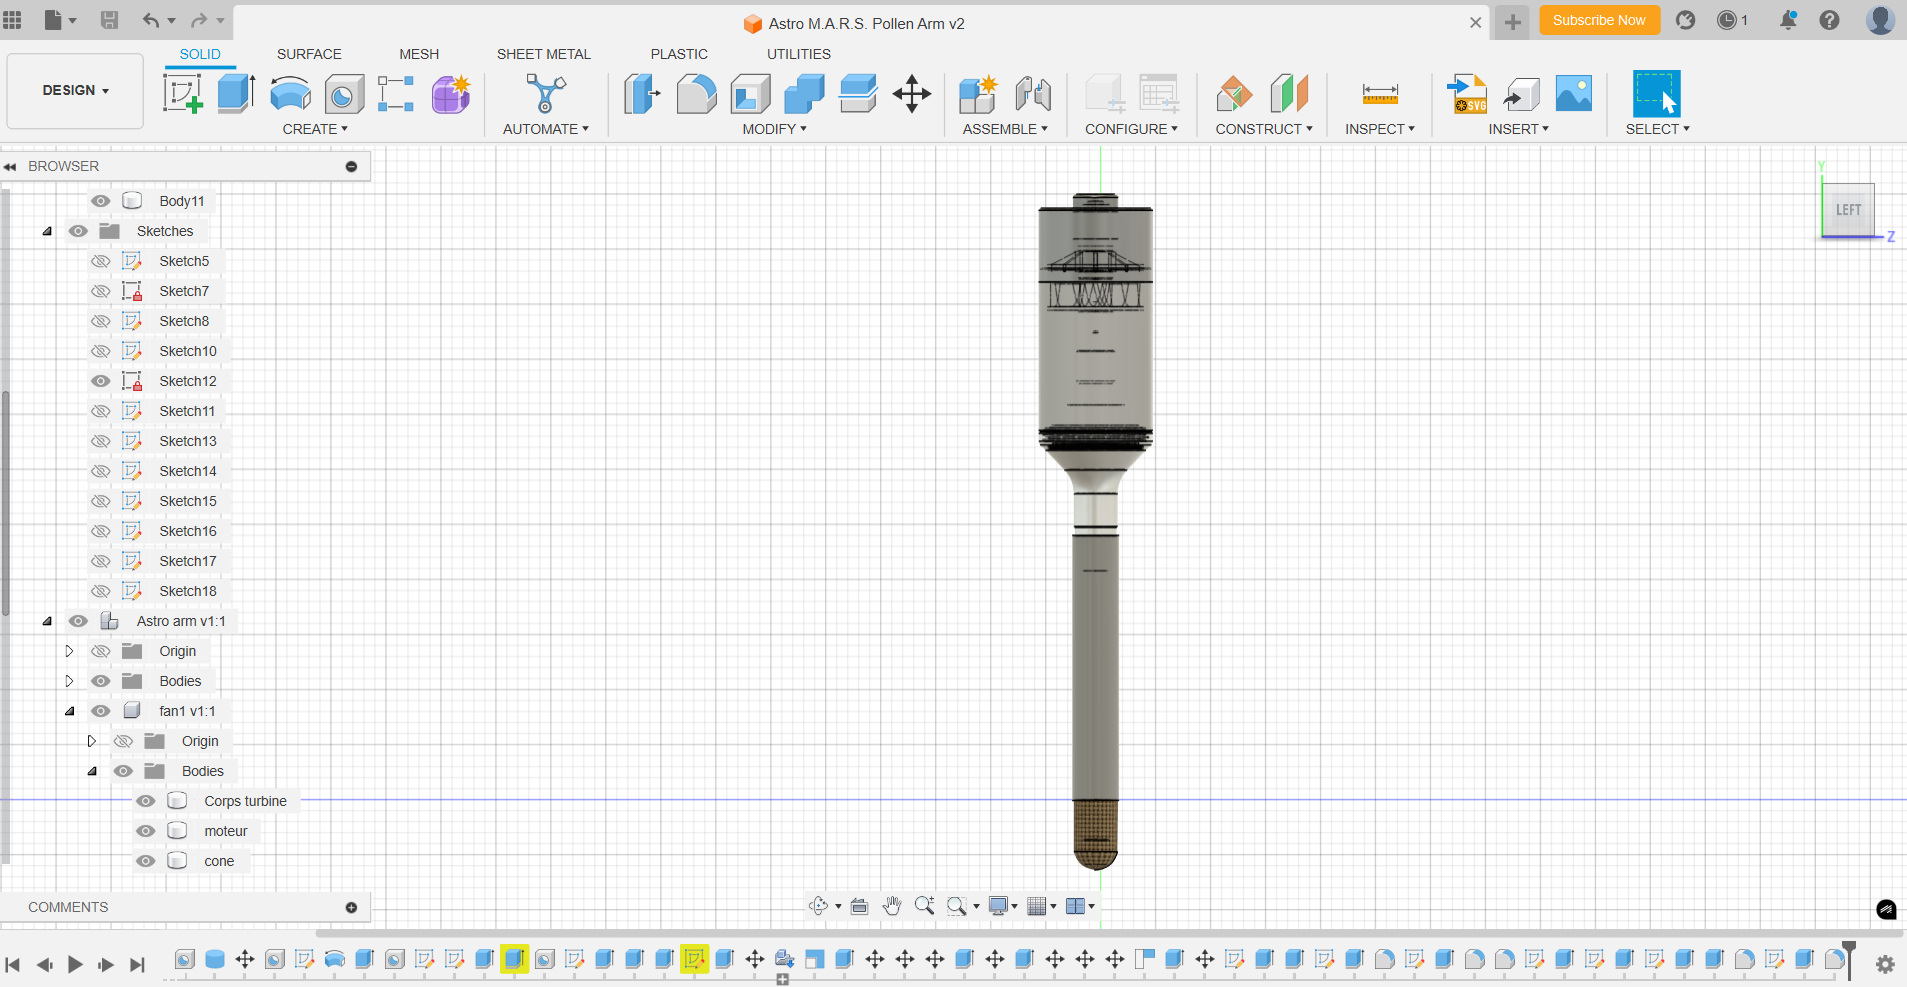This screenshot has height=987, width=1907.
Task: Expand the Astro arm Bodies folder
Action: (x=69, y=681)
